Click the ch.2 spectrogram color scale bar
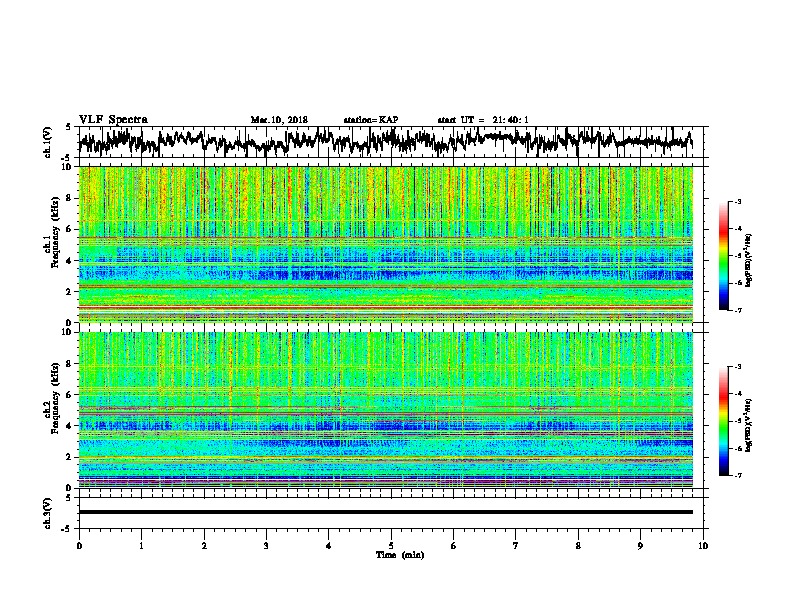 click(x=723, y=421)
